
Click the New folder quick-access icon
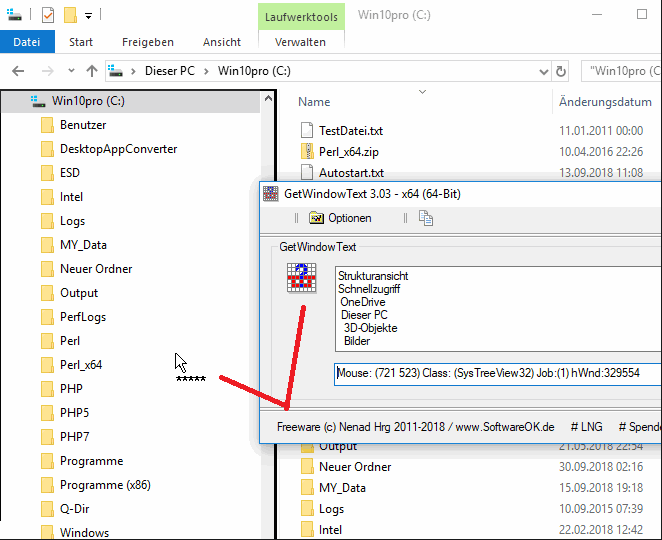pyautogui.click(x=70, y=15)
